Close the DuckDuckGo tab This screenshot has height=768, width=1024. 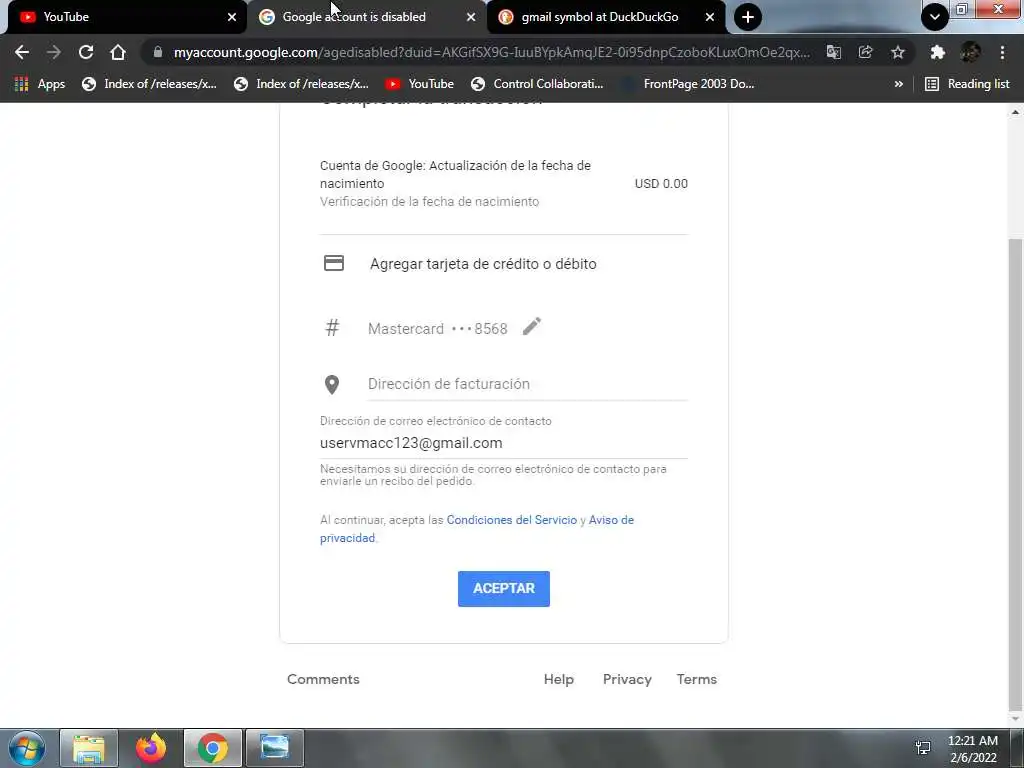coord(710,17)
